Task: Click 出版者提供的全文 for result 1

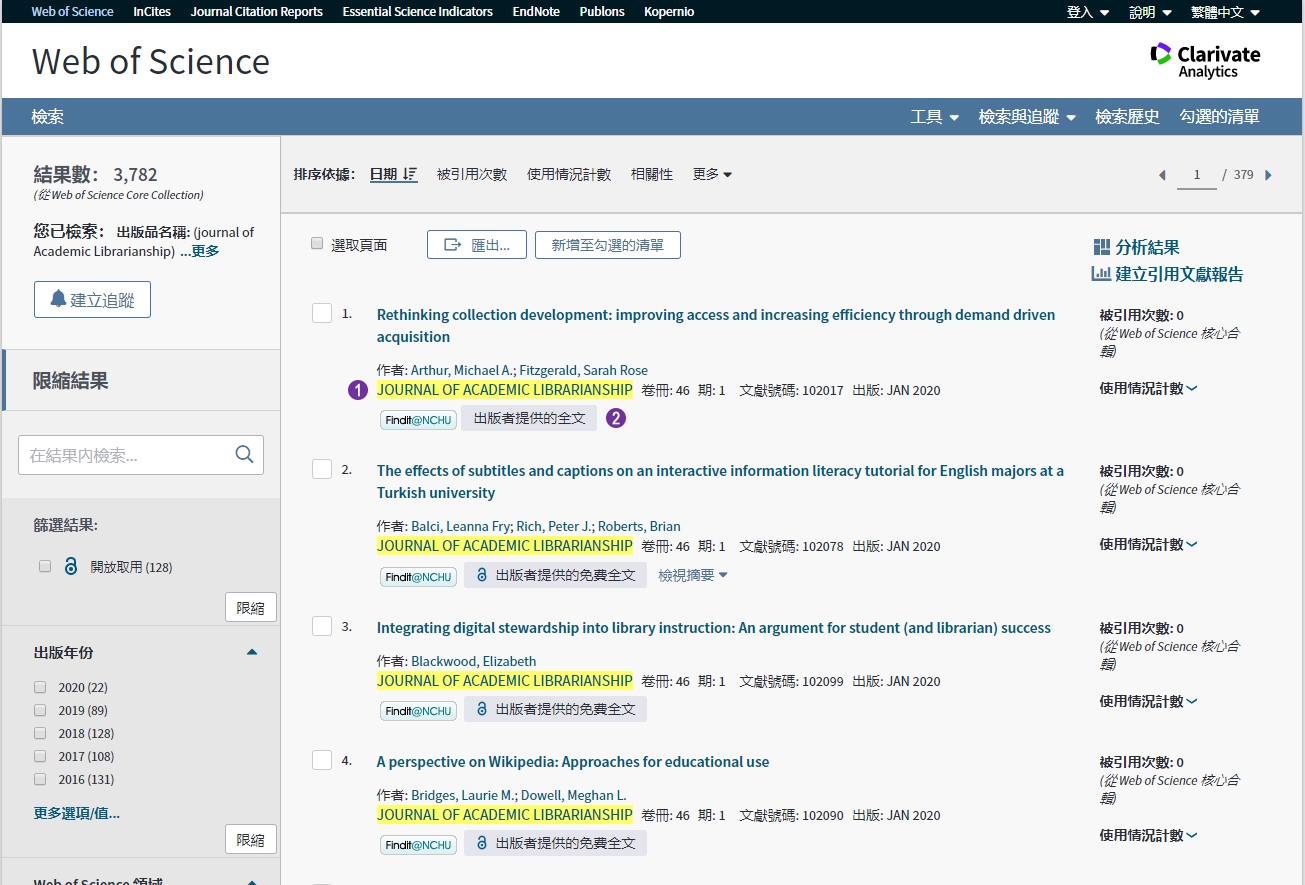Action: [529, 418]
